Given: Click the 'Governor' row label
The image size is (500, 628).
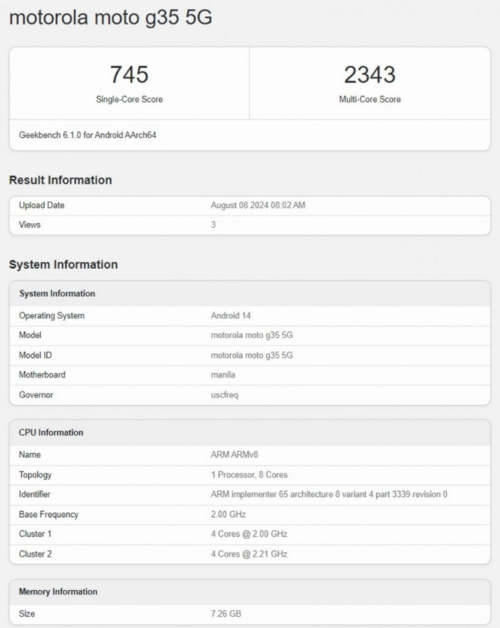Looking at the screenshot, I should click(x=36, y=395).
